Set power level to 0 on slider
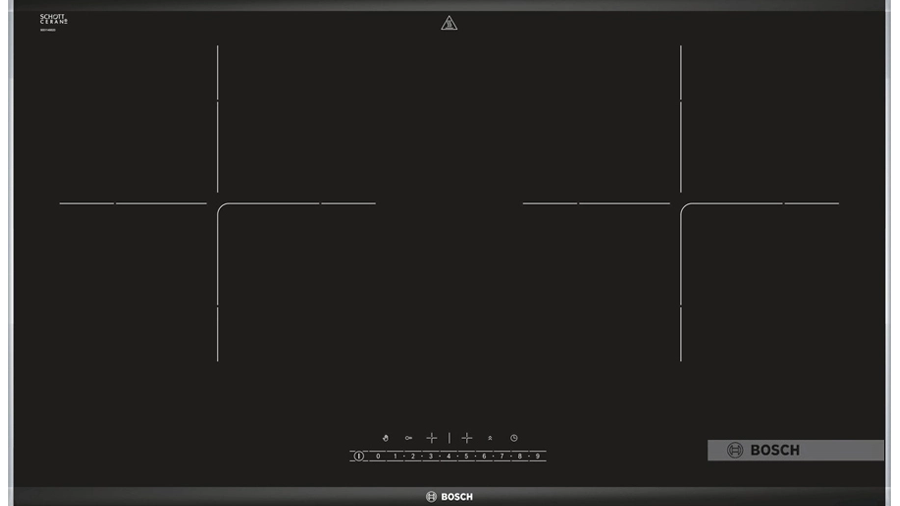The height and width of the screenshot is (506, 900). click(378, 456)
